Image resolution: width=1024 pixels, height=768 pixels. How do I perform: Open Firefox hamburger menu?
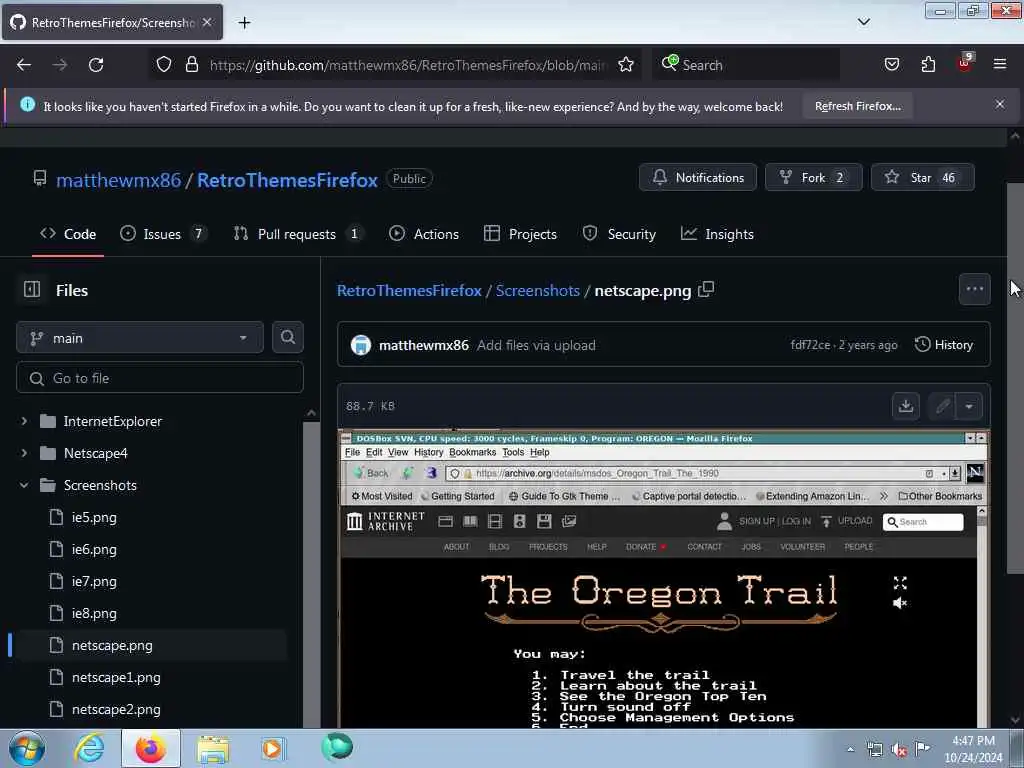coord(1000,64)
